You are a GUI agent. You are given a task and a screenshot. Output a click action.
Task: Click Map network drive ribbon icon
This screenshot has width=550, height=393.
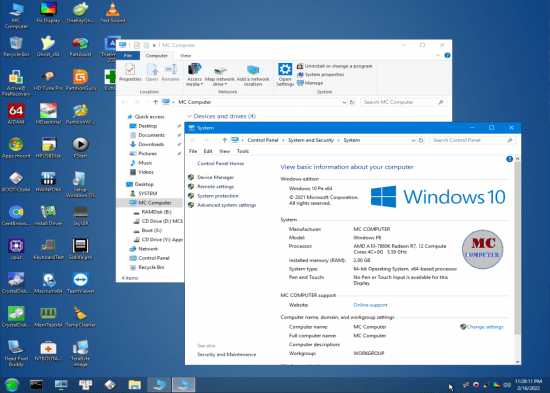pyautogui.click(x=220, y=75)
